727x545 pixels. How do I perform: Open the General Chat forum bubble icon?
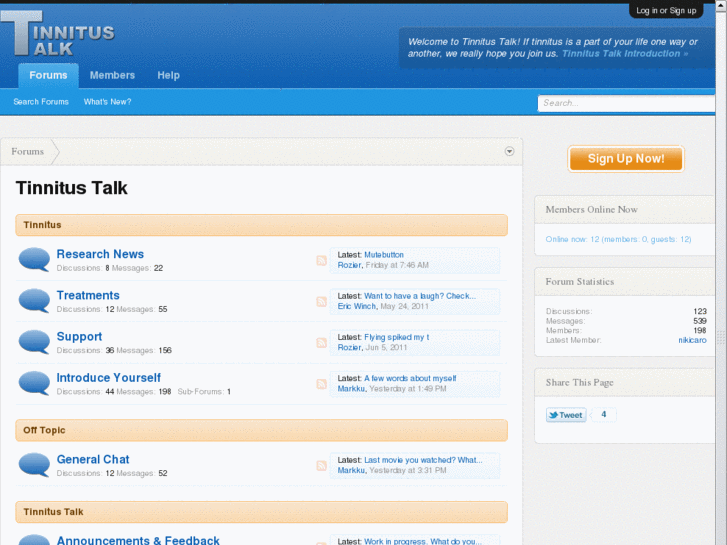point(34,465)
